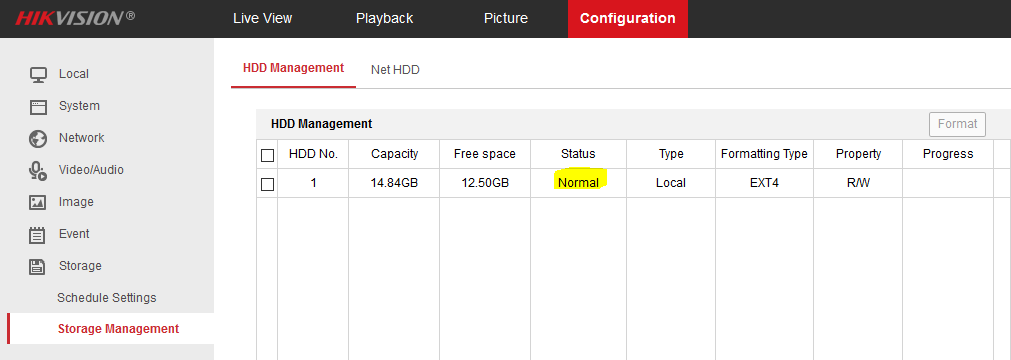Switch to the Net HDD tab
The height and width of the screenshot is (360, 1011).
click(395, 70)
